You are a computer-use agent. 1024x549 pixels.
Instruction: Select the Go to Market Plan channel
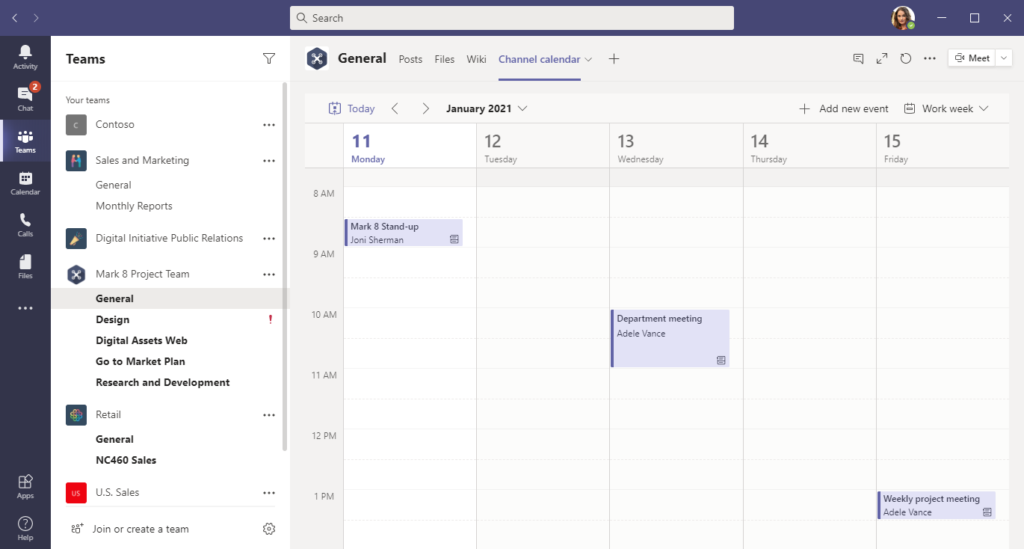(140, 361)
